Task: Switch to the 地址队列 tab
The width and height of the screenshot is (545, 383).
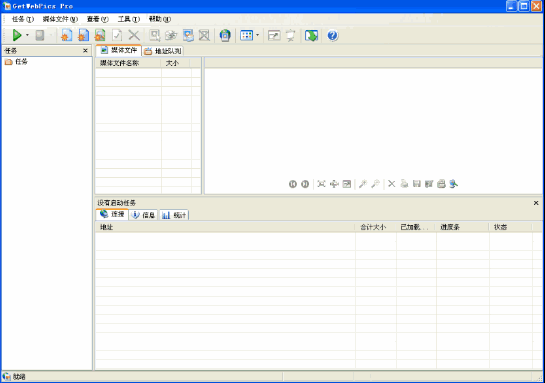Action: click(163, 51)
